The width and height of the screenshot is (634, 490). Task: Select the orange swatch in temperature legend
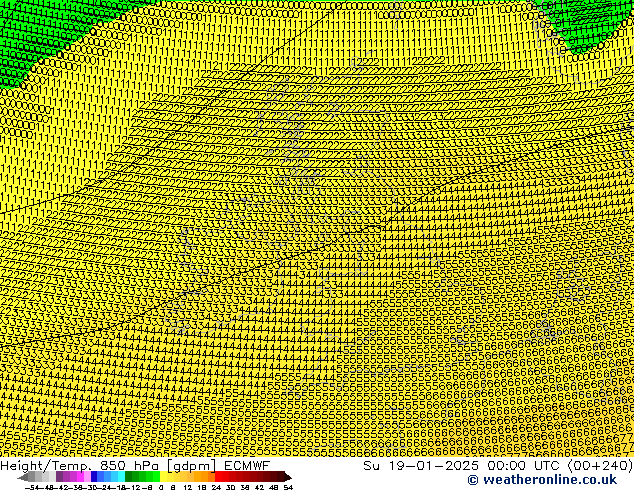(x=200, y=477)
